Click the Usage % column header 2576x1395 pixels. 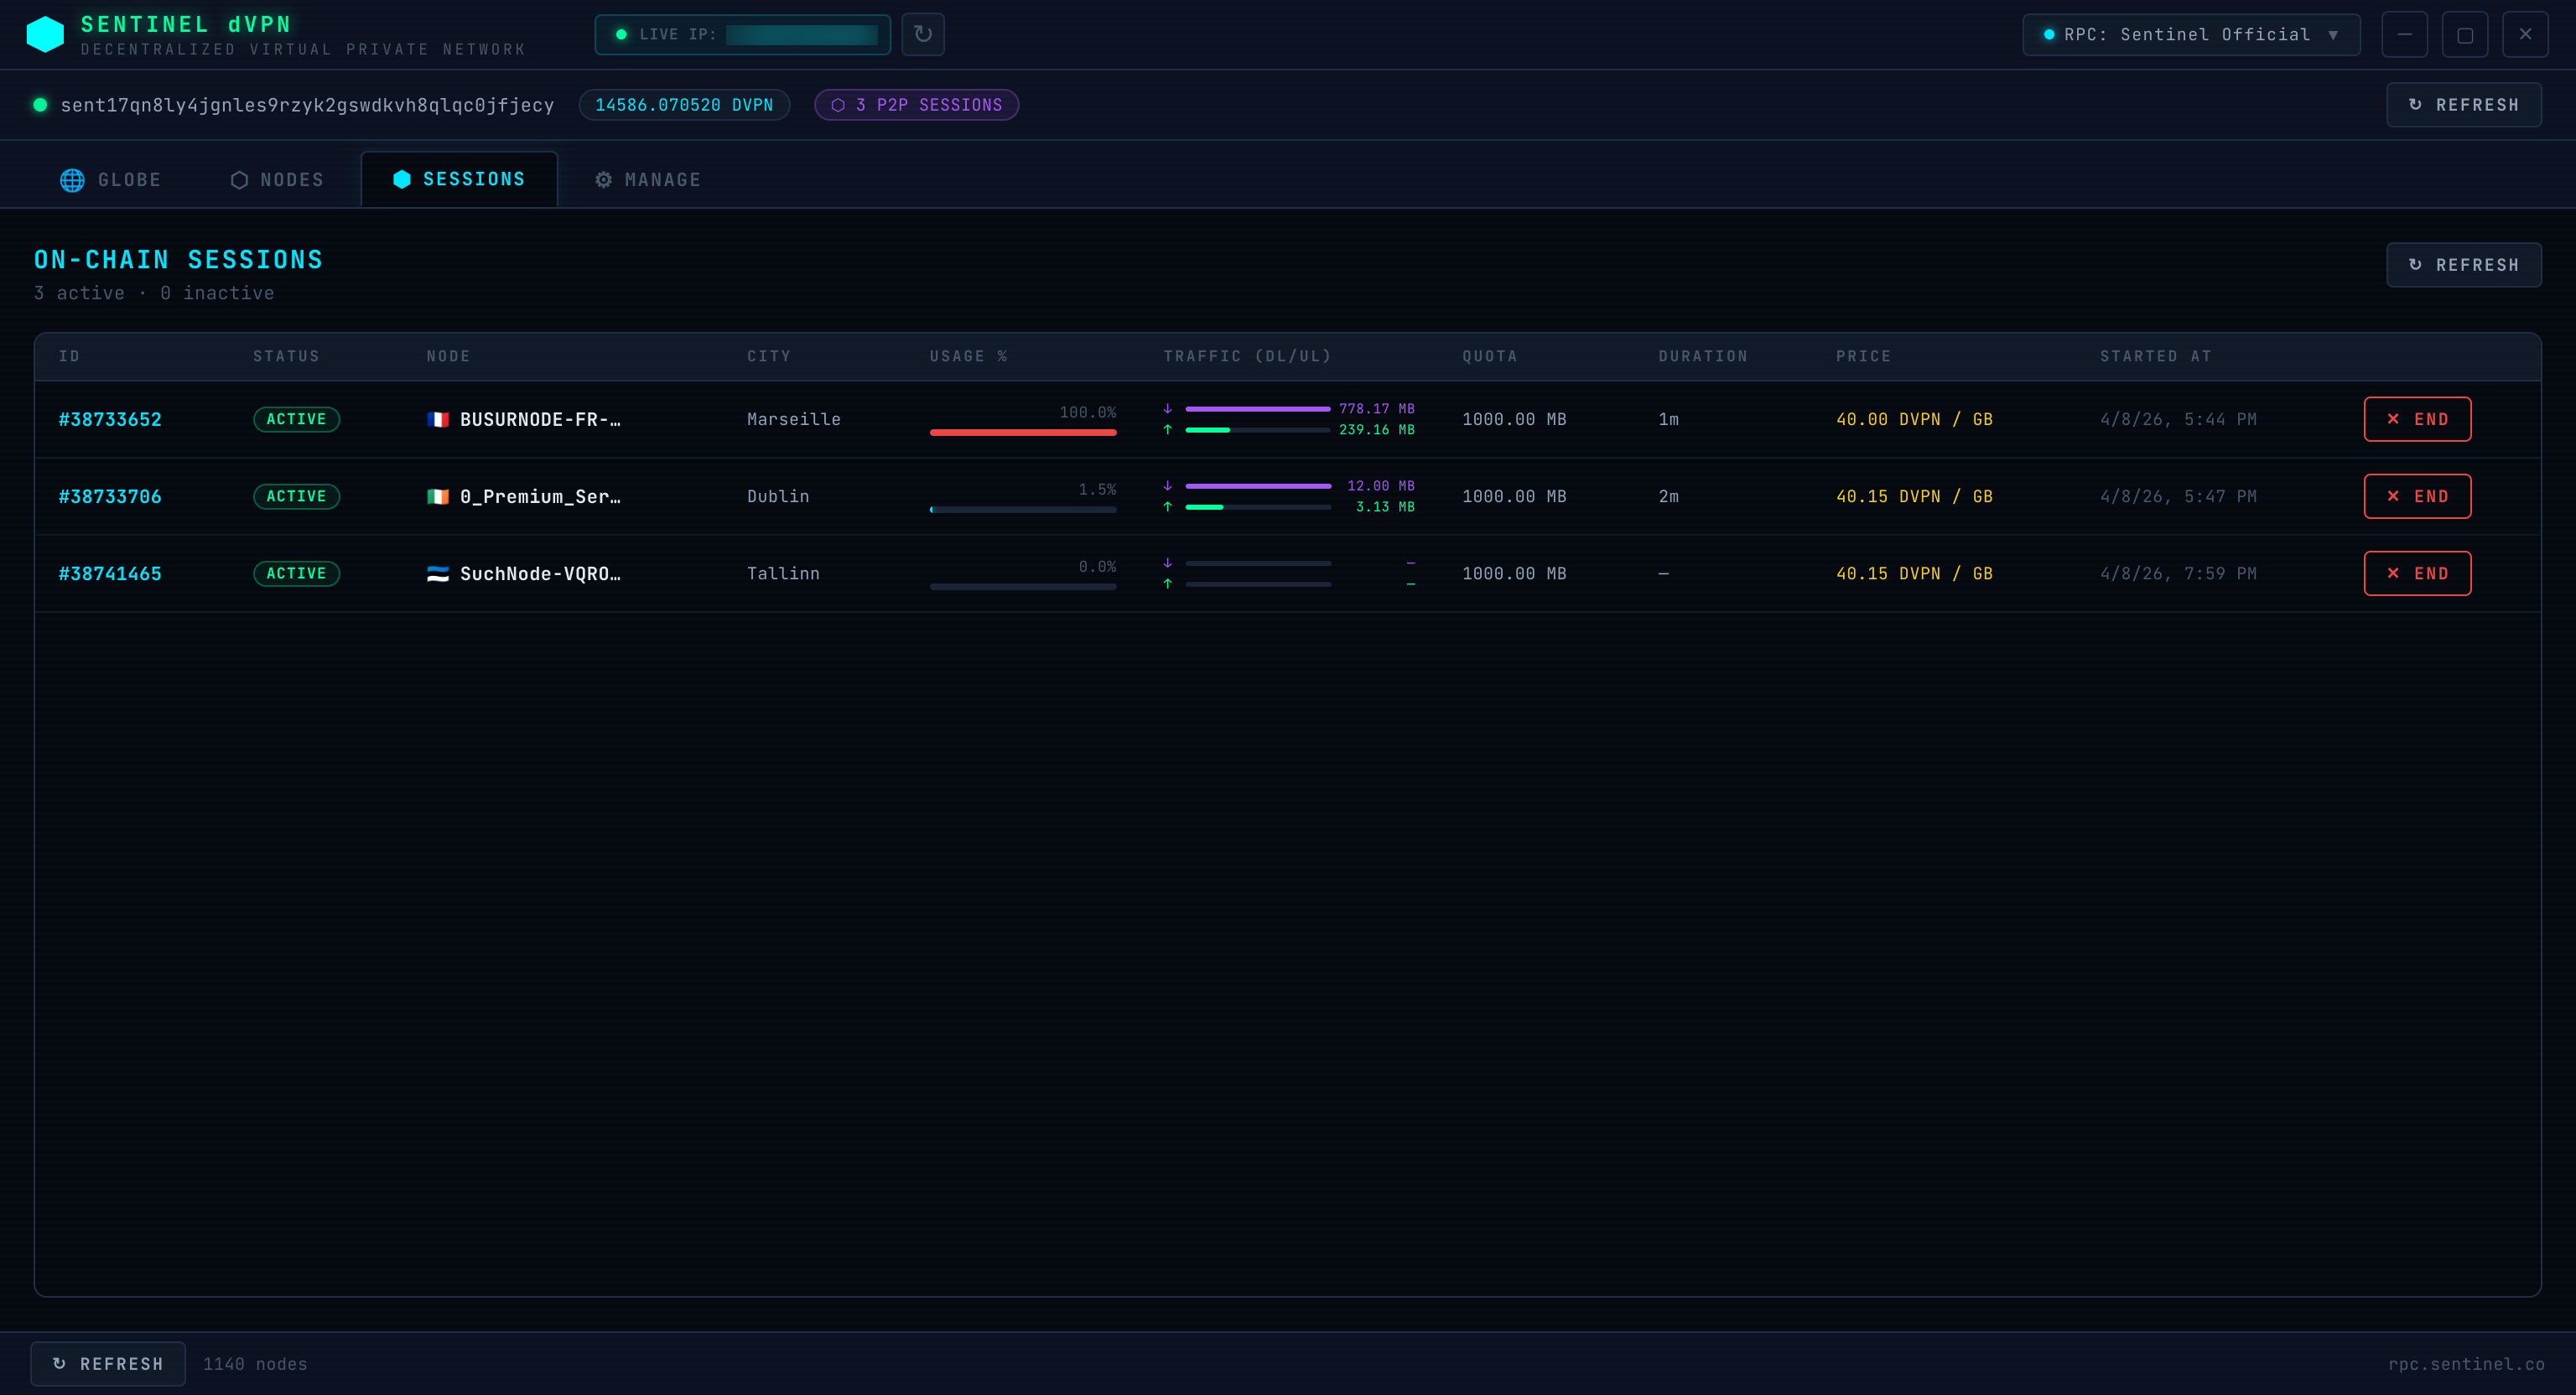pos(968,356)
